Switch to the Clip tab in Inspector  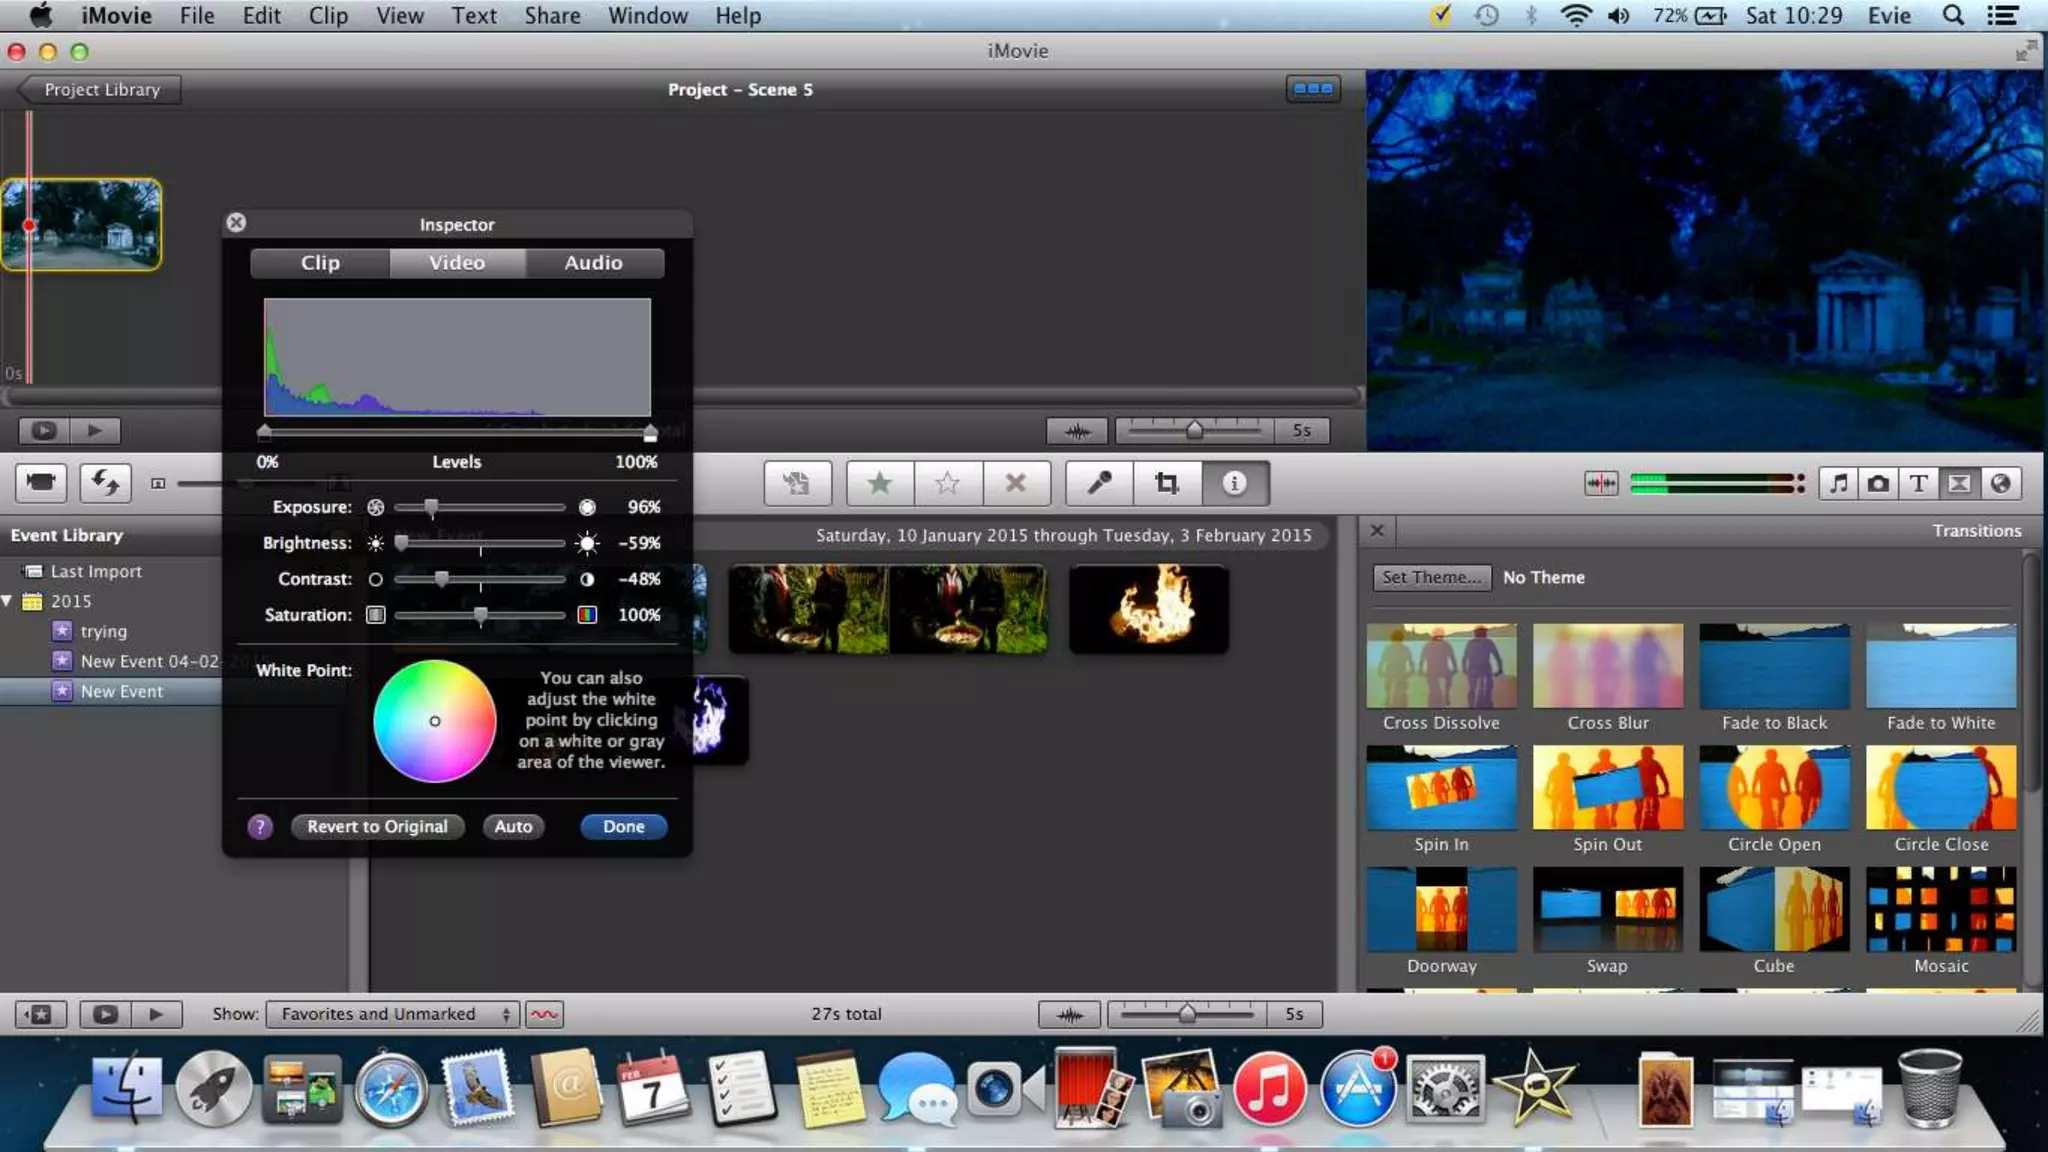point(320,263)
